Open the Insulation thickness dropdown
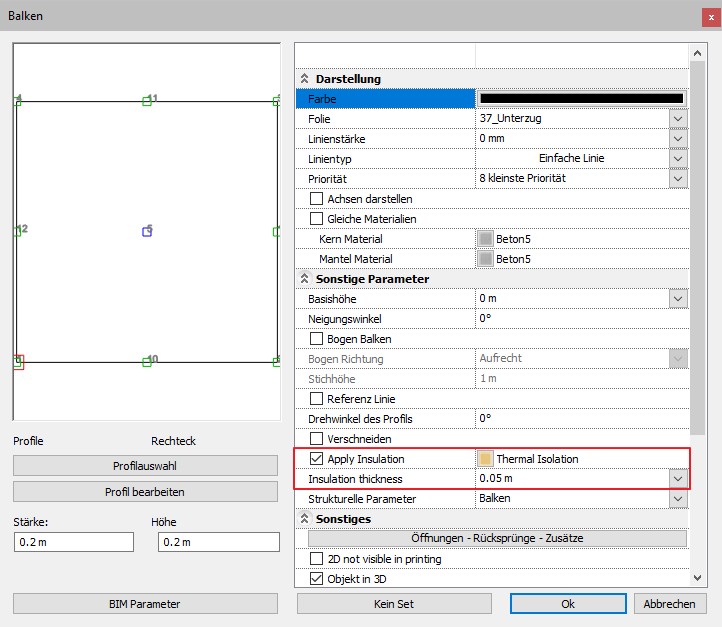Screen dimensions: 722x627 tap(679, 479)
